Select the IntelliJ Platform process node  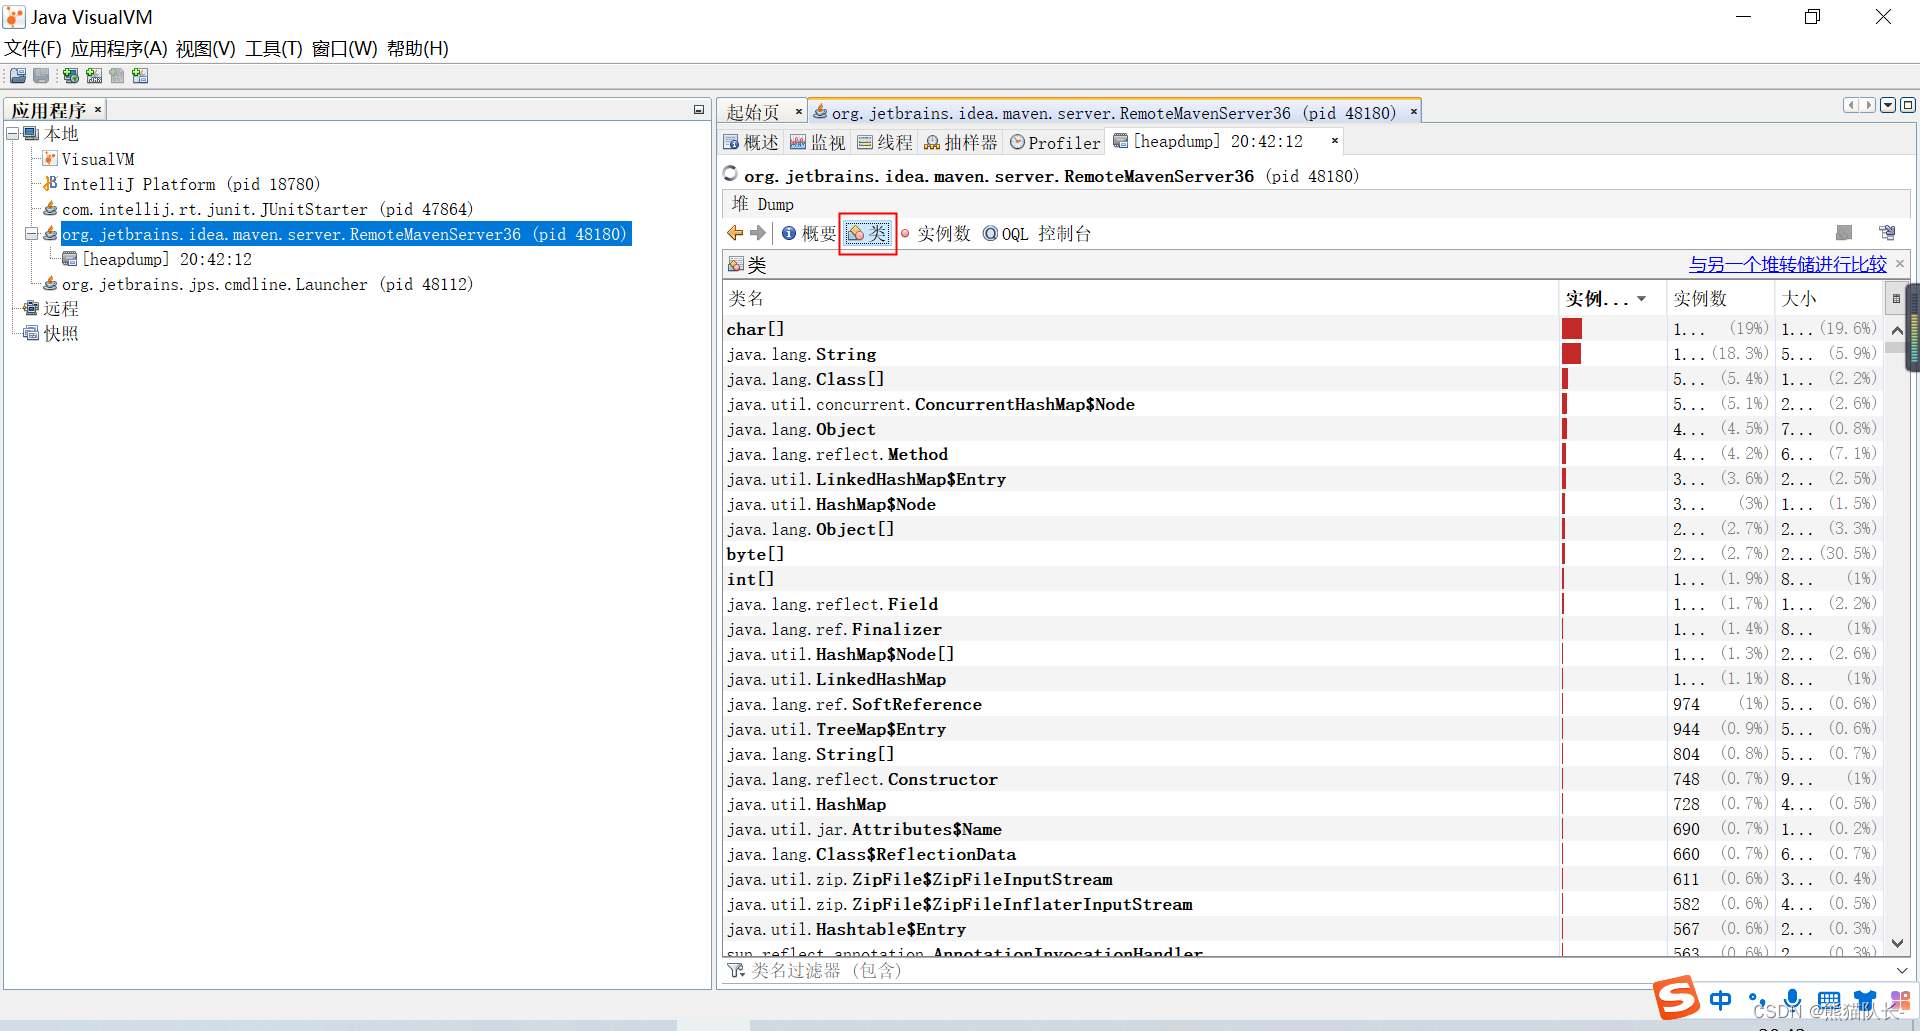pyautogui.click(x=190, y=184)
